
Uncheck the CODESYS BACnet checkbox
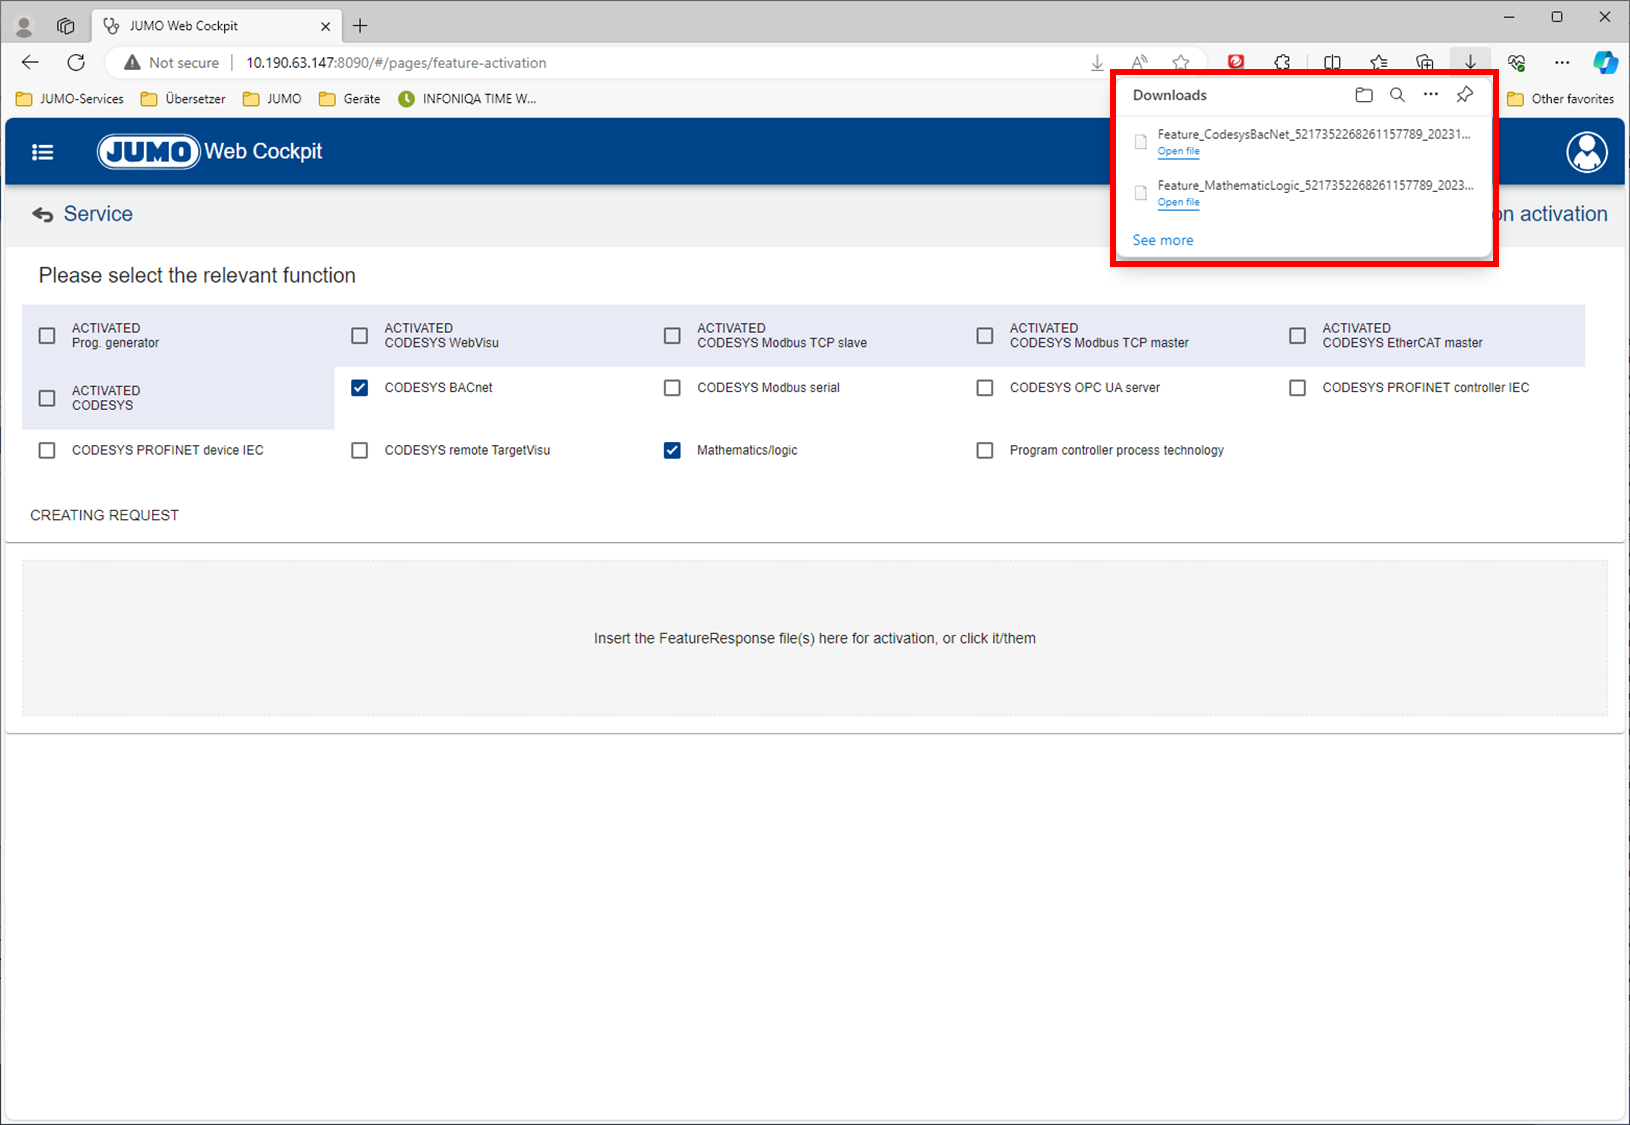click(360, 388)
